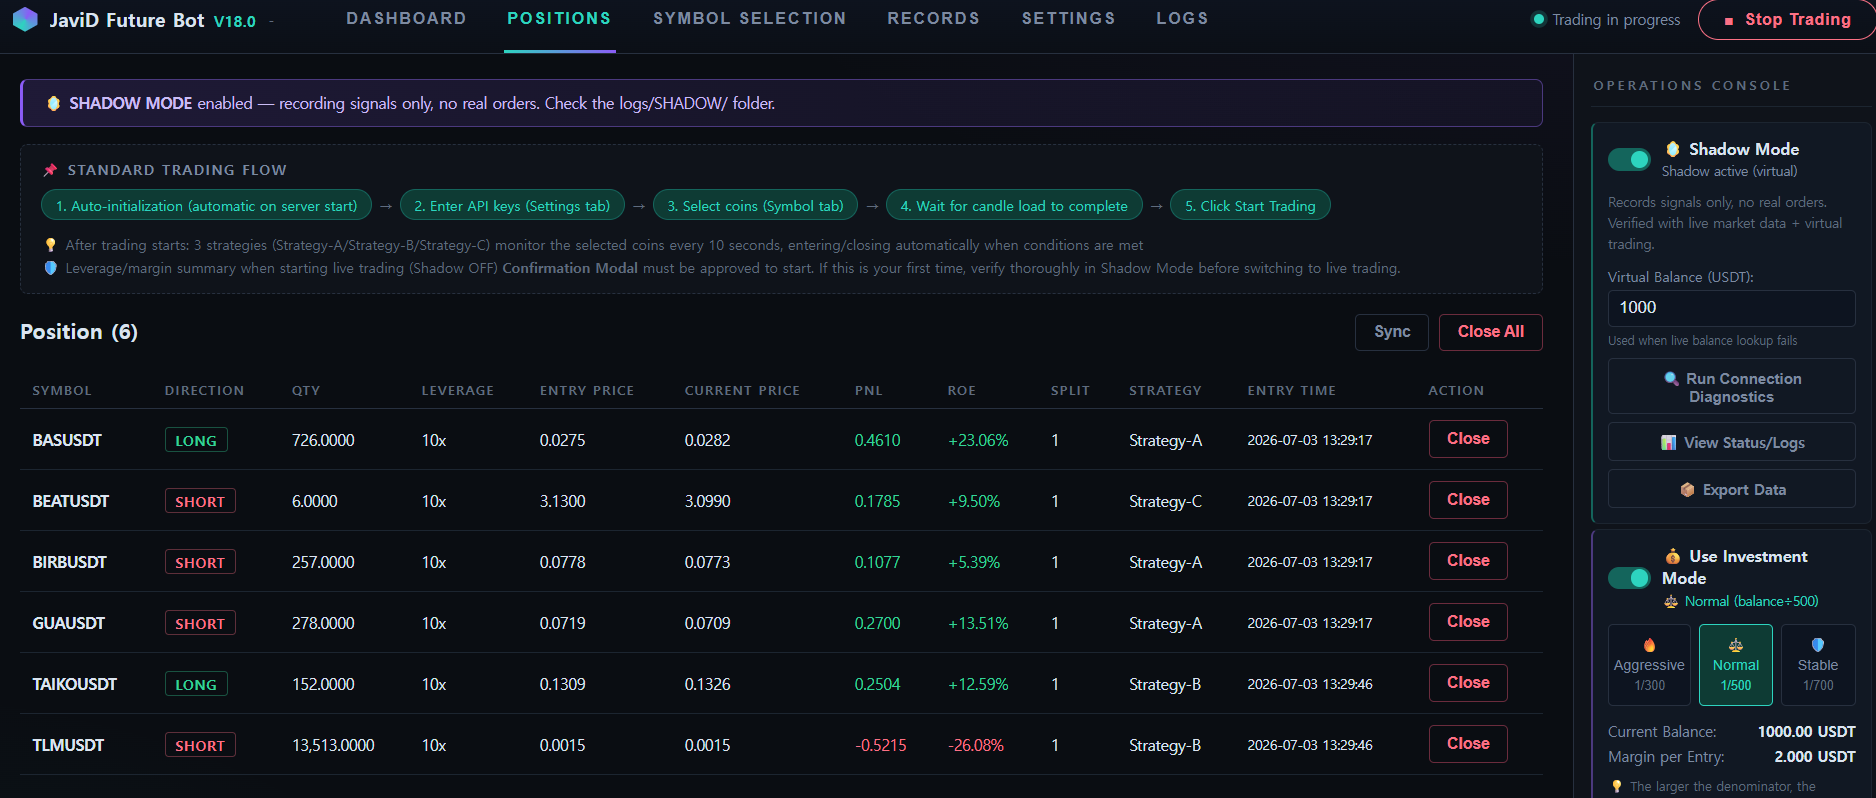1876x798 pixels.
Task: Click the 1000.00 USDT current balance value
Action: coord(1806,732)
